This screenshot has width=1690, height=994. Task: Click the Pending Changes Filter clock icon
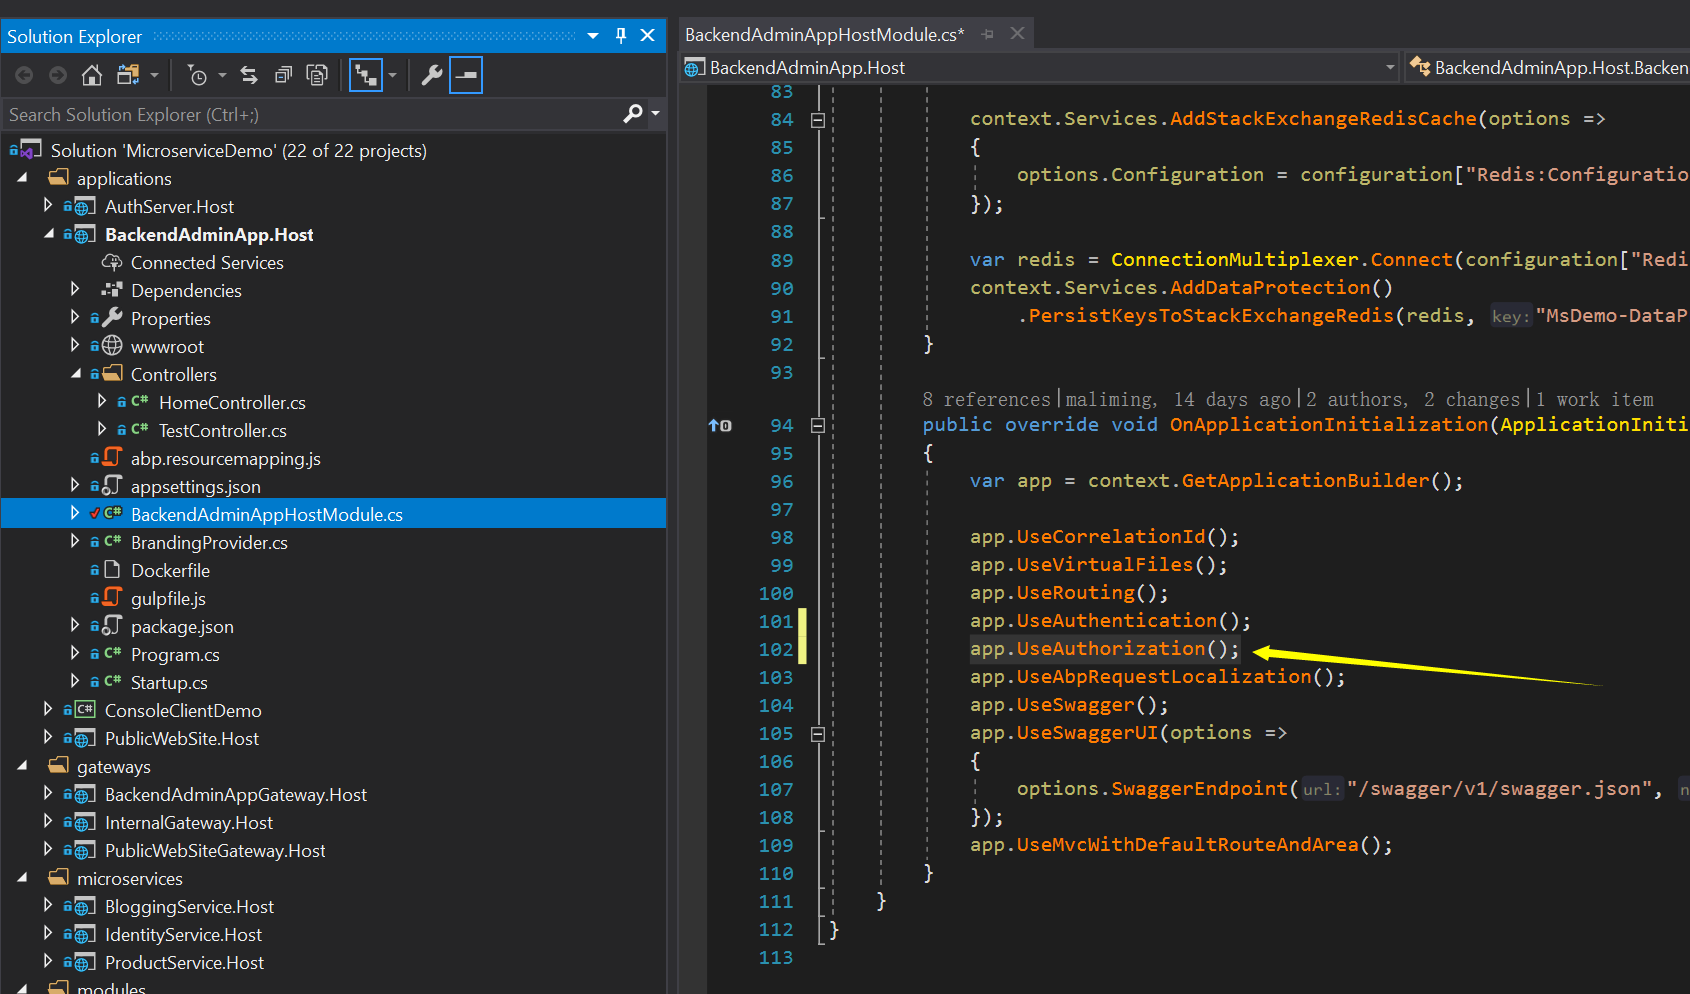[198, 74]
